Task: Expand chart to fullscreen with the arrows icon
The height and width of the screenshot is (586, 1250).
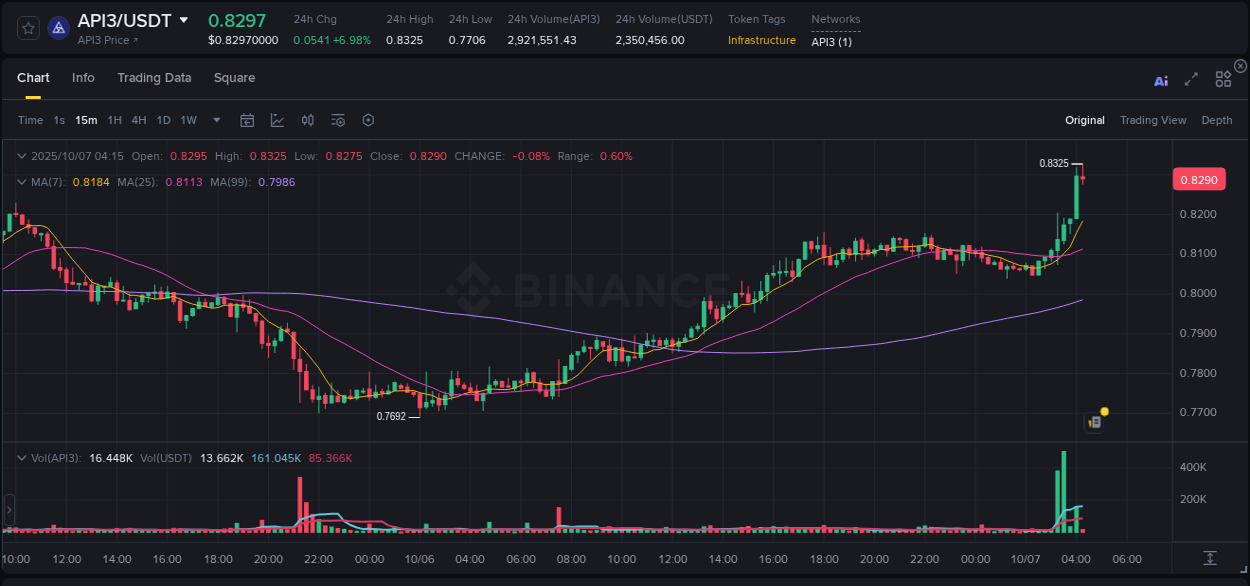Action: pos(1191,80)
